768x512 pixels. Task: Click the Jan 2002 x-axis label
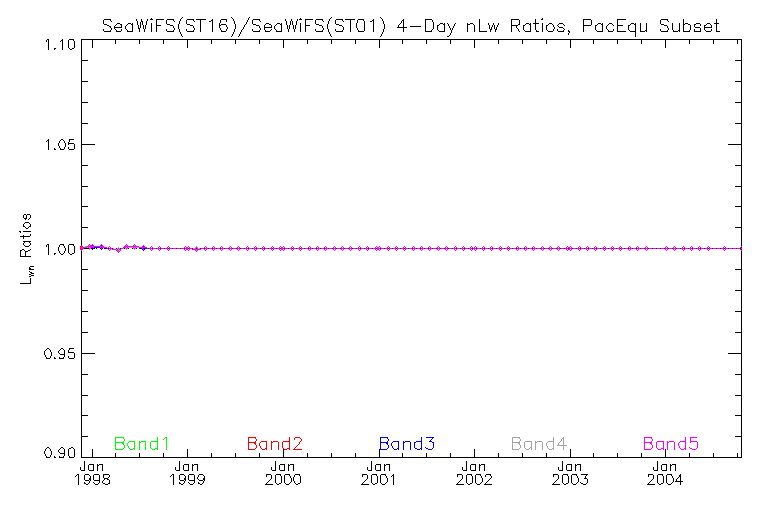pyautogui.click(x=474, y=473)
